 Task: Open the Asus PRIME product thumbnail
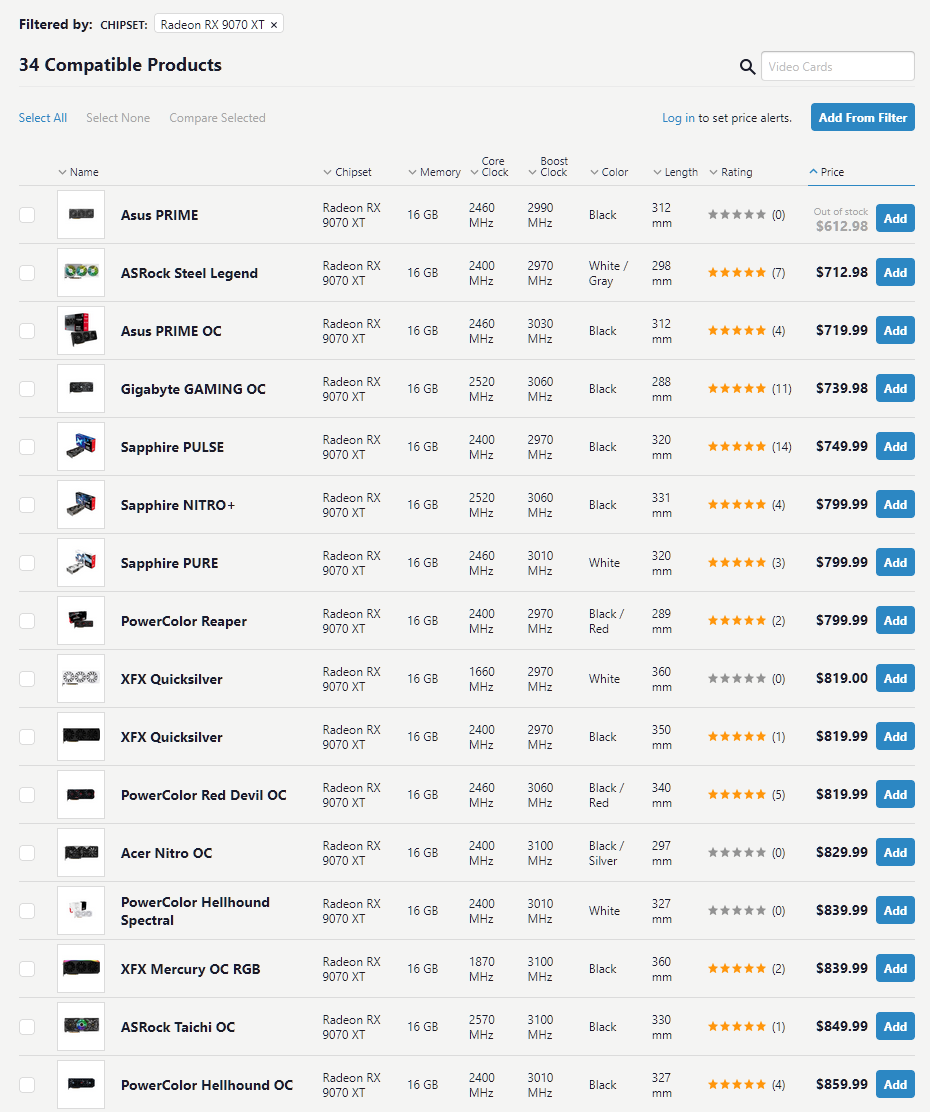coord(81,214)
